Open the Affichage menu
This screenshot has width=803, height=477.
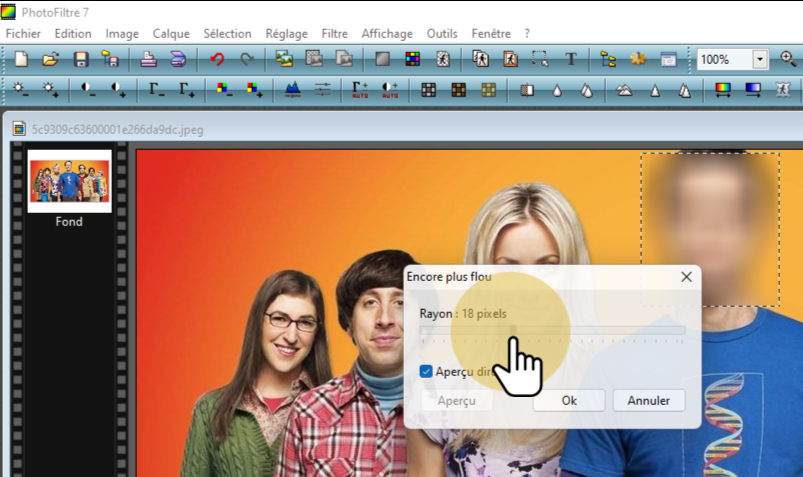387,34
